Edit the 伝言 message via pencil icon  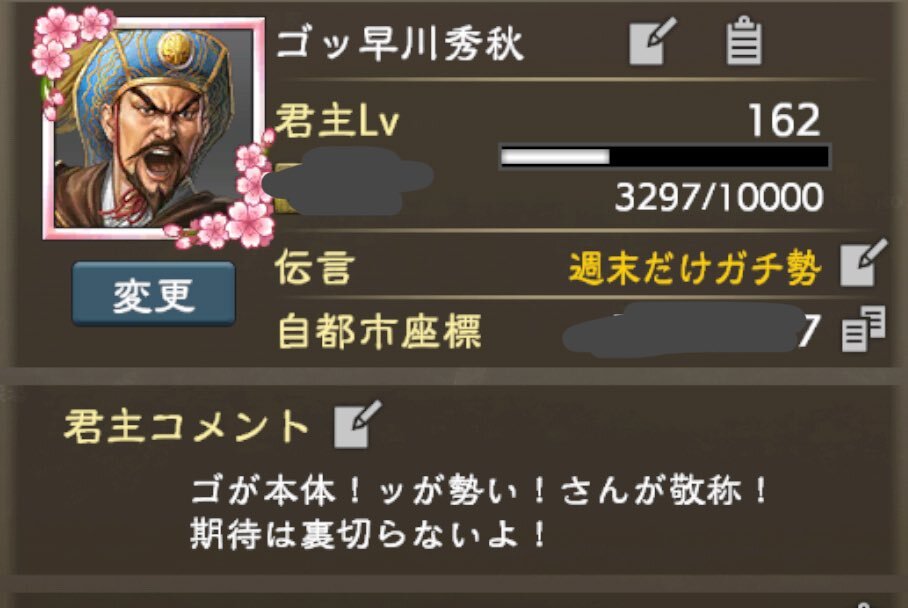(863, 263)
